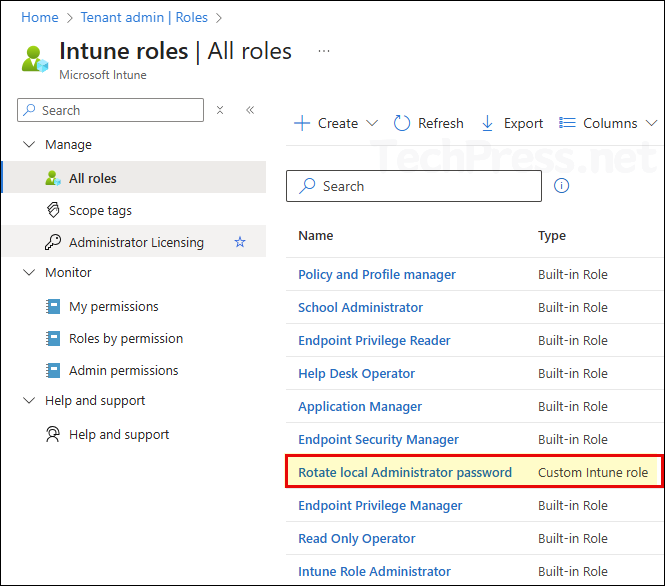The height and width of the screenshot is (586, 665).
Task: Click the Scope tags tag icon
Action: coord(53,210)
